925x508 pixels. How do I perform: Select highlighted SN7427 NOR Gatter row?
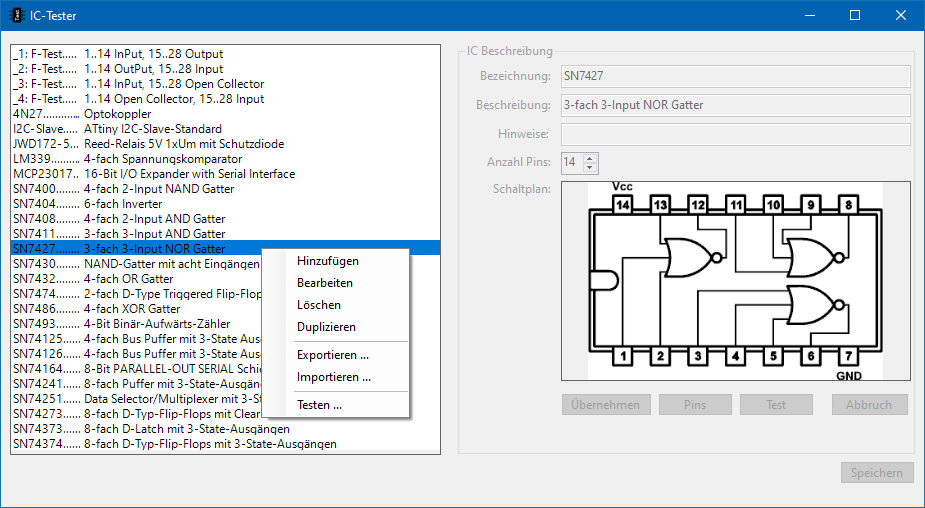point(225,248)
